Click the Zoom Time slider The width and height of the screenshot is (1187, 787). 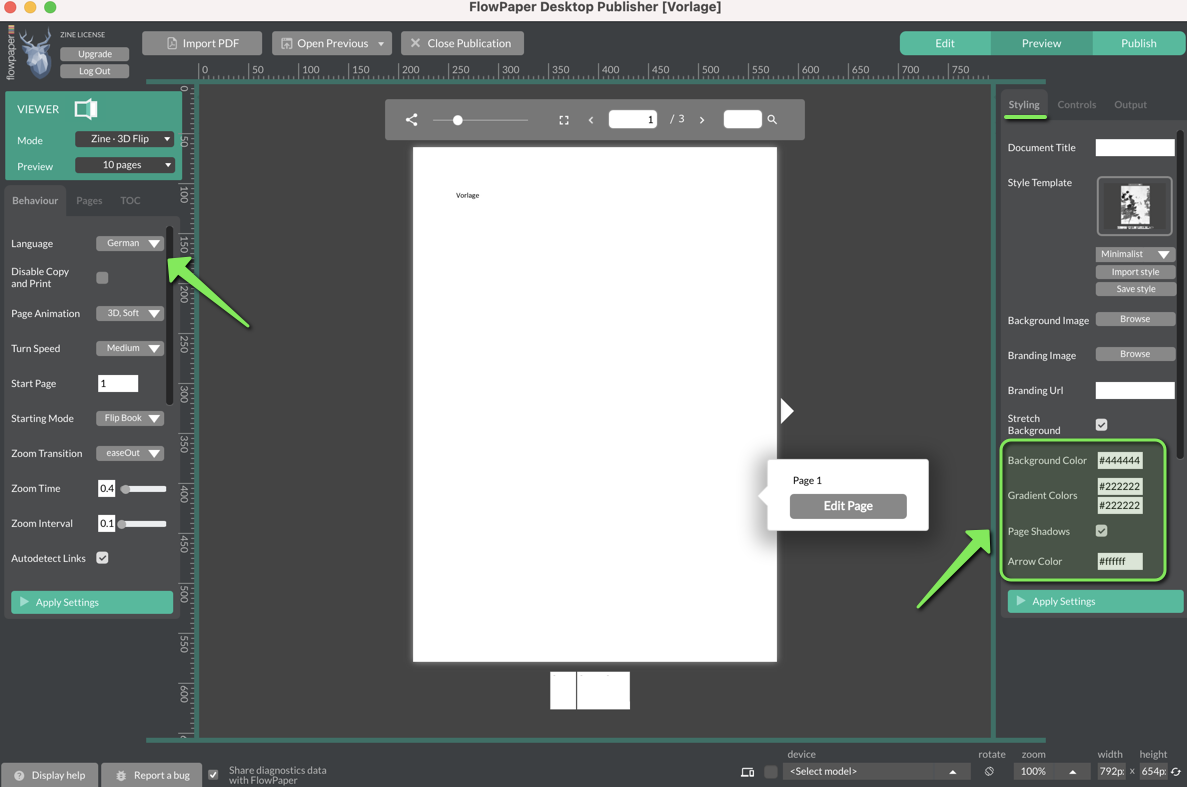[143, 489]
